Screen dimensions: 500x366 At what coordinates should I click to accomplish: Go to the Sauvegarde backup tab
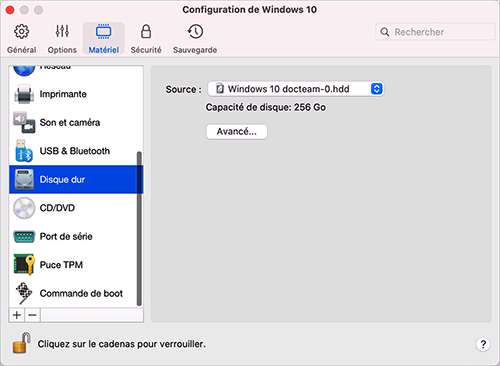(x=195, y=38)
